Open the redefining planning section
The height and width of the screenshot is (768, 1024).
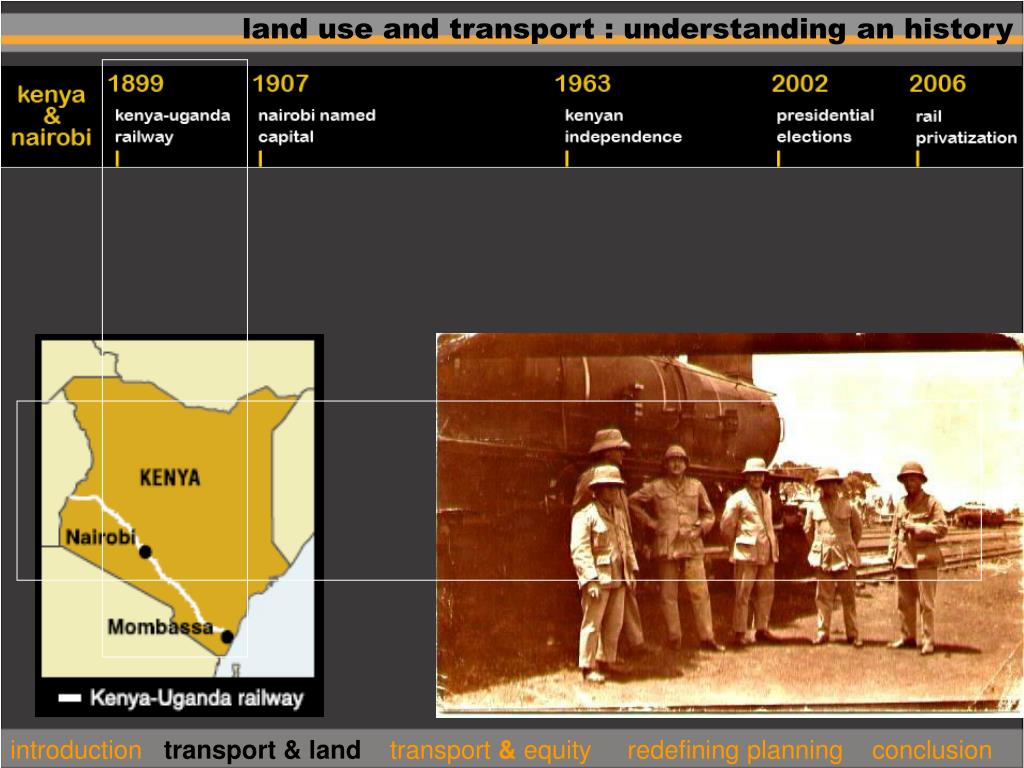coord(735,750)
